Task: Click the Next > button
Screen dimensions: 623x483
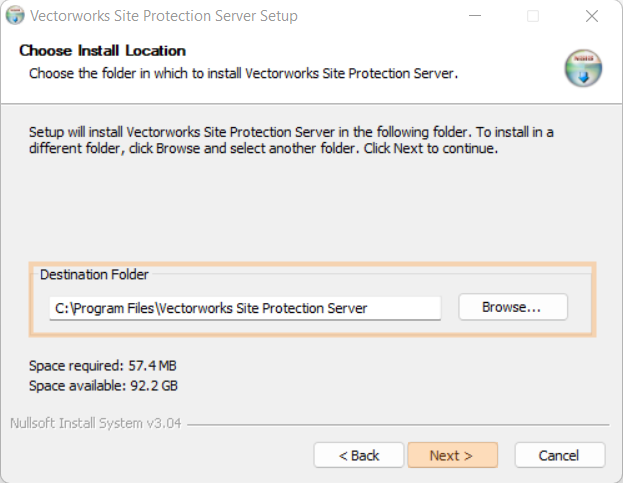Action: click(x=453, y=455)
